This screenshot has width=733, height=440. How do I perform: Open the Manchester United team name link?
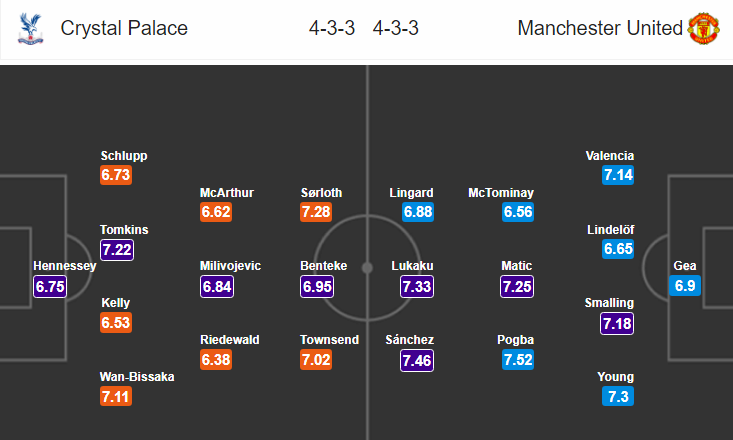(x=600, y=28)
